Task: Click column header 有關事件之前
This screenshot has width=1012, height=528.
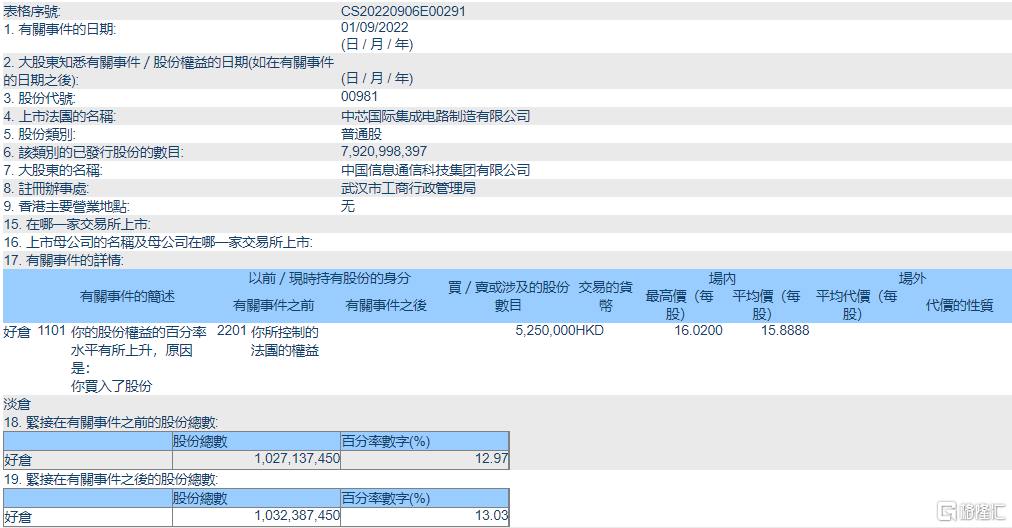Action: click(274, 305)
